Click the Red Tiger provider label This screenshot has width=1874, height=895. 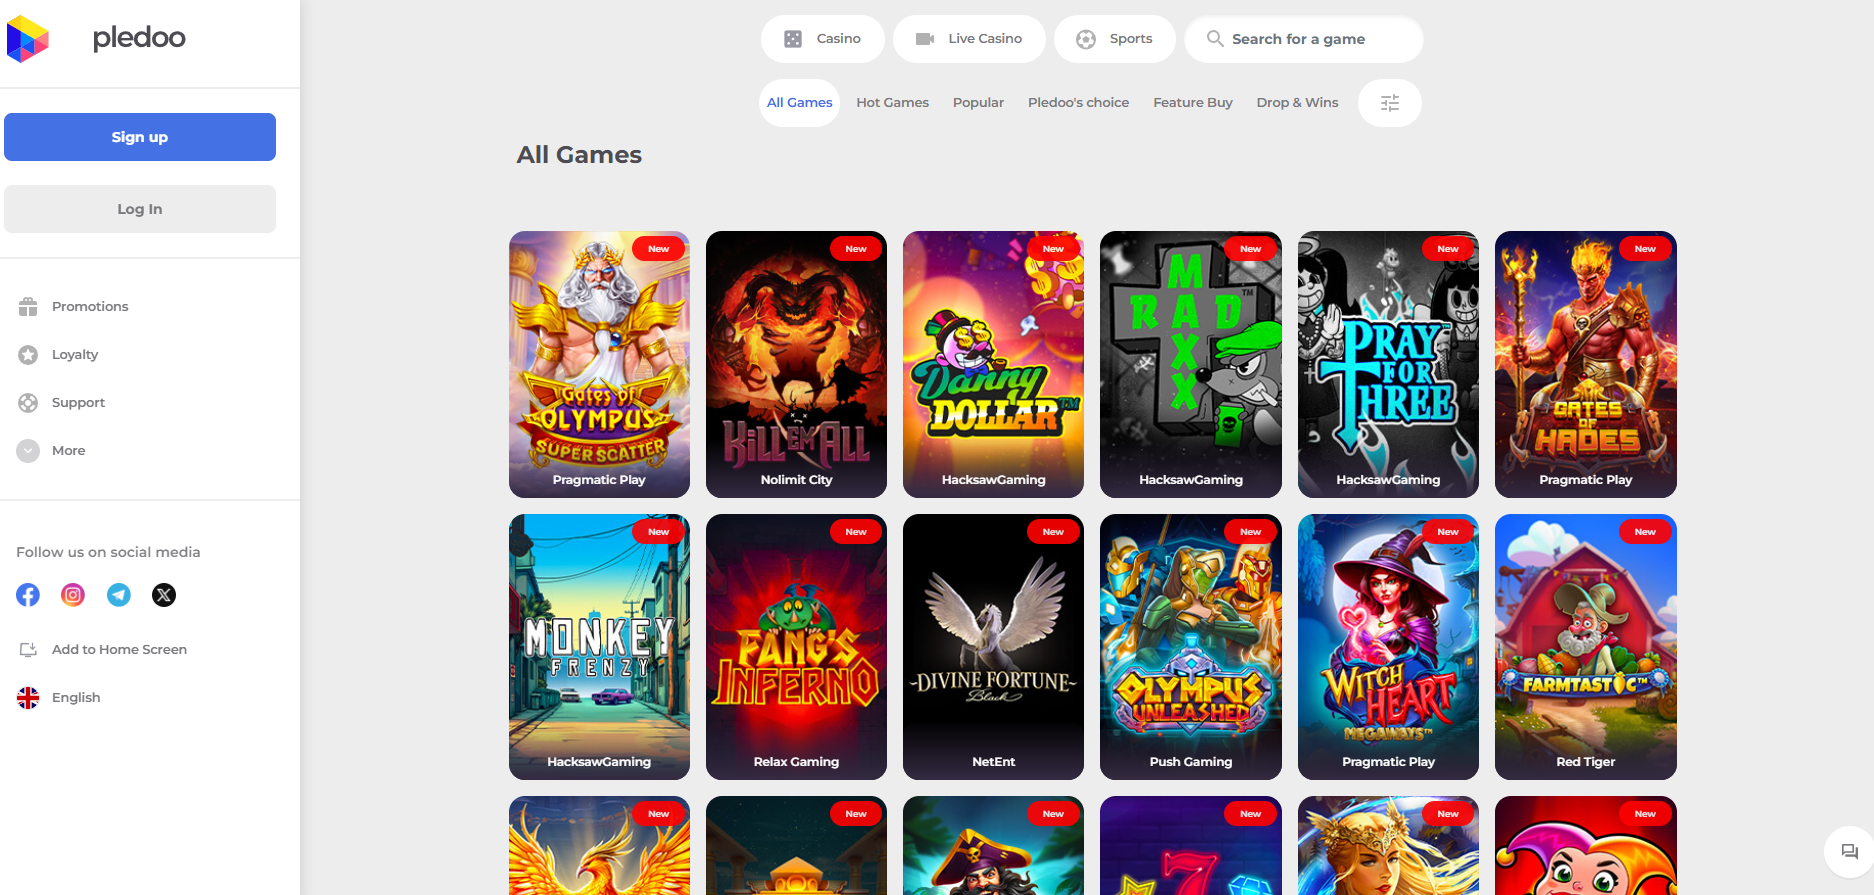1585,762
